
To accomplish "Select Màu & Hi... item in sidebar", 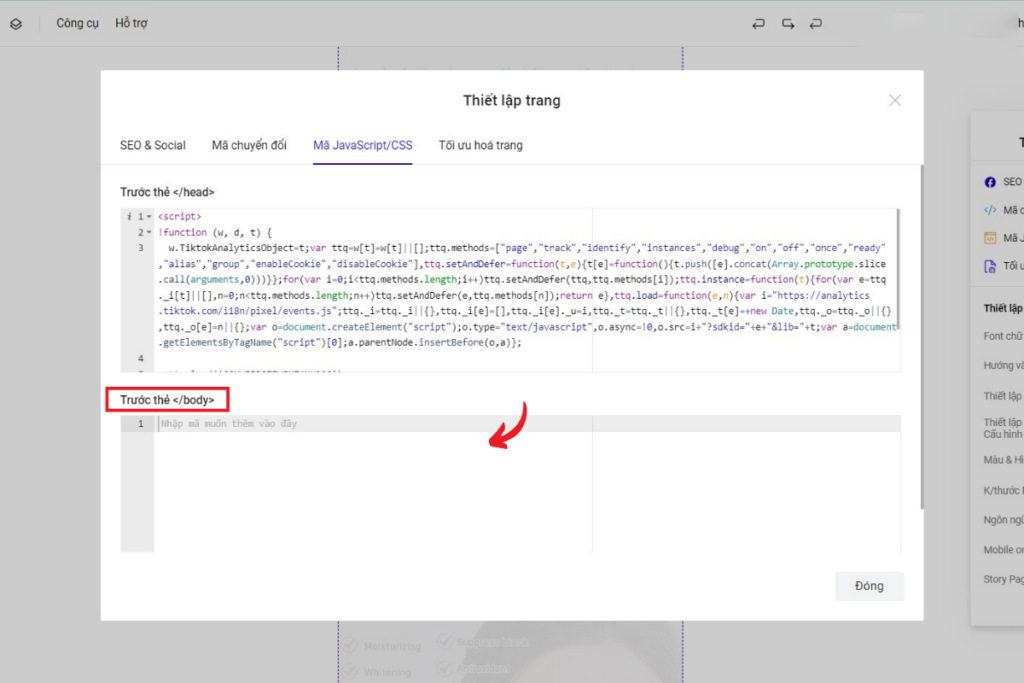I will (1003, 460).
